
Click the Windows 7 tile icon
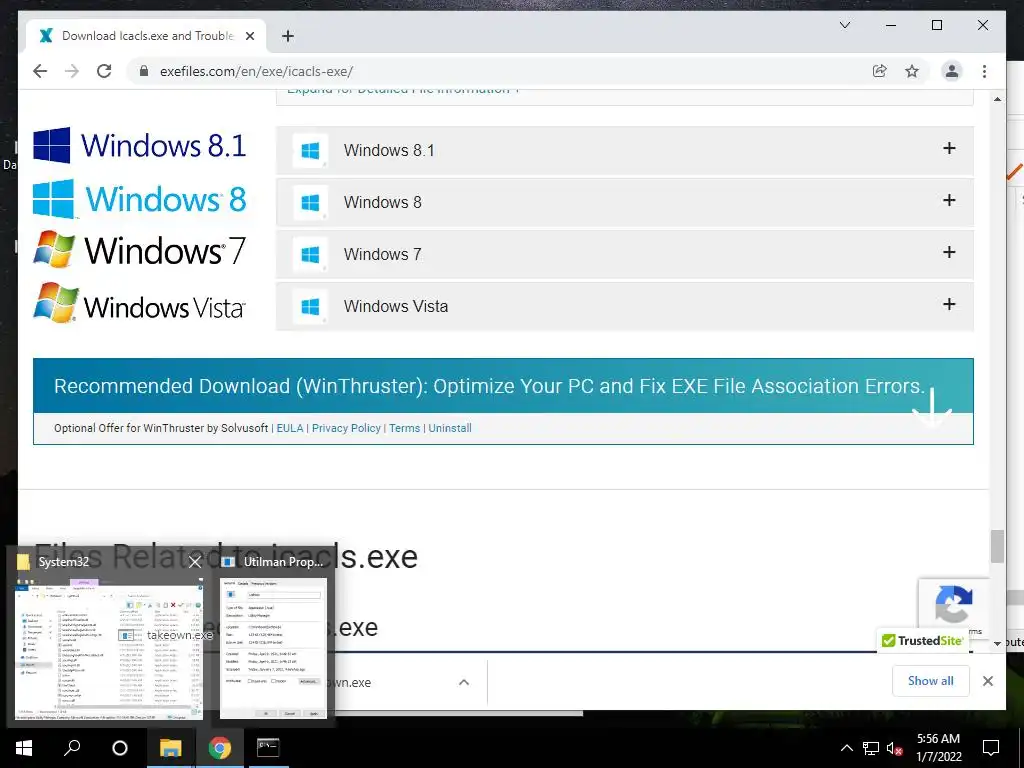tap(310, 254)
